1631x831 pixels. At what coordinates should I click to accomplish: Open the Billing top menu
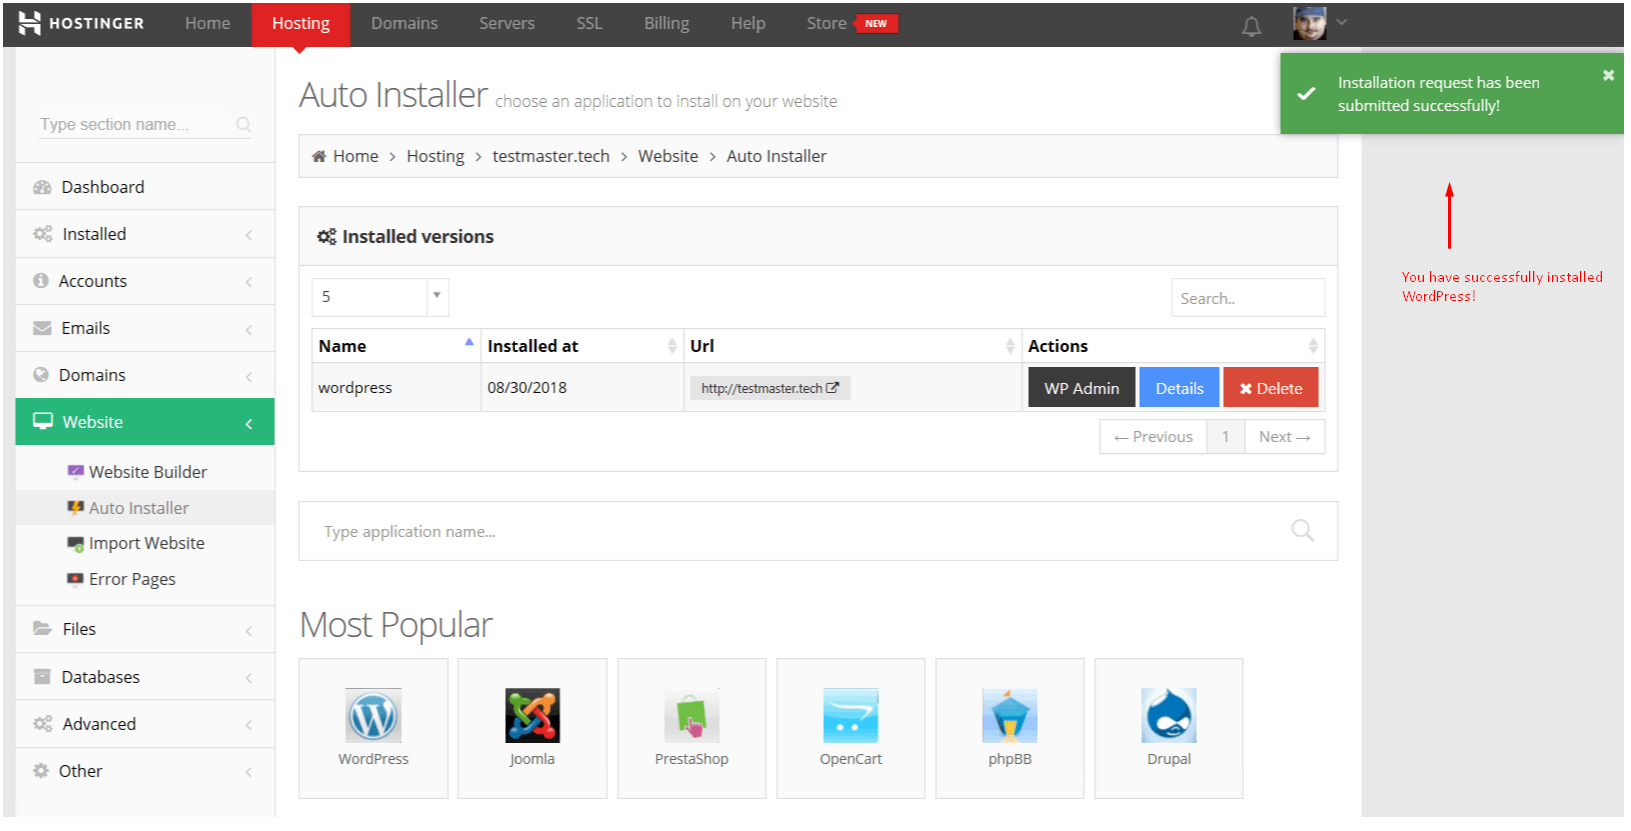tap(667, 23)
